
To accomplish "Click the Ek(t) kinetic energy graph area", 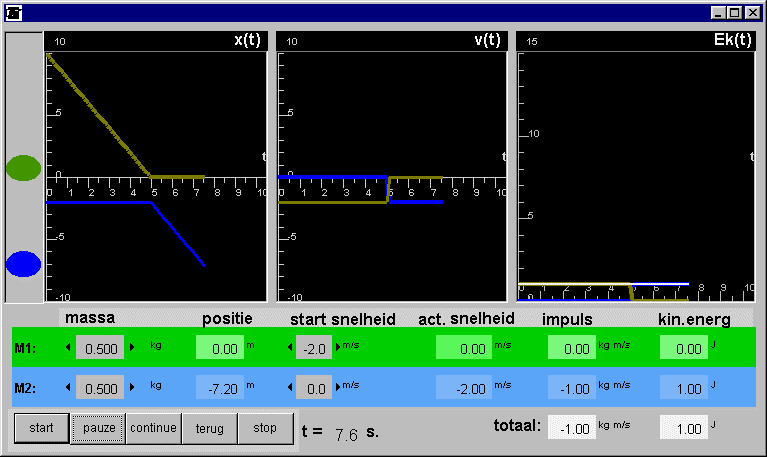I will pyautogui.click(x=636, y=176).
